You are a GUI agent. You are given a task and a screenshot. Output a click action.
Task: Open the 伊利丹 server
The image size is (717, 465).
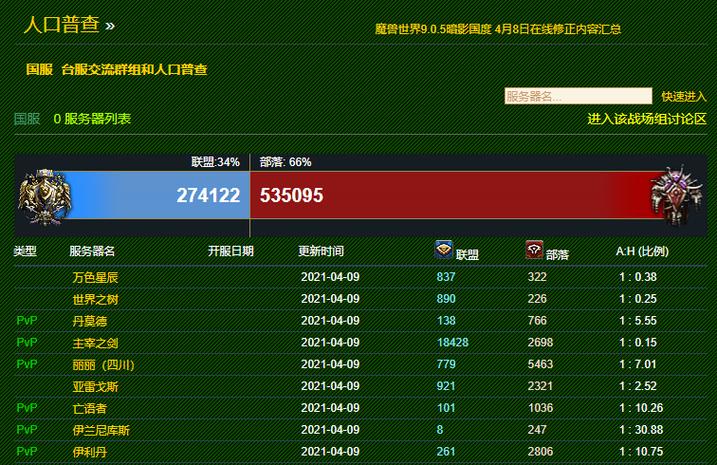(90, 452)
